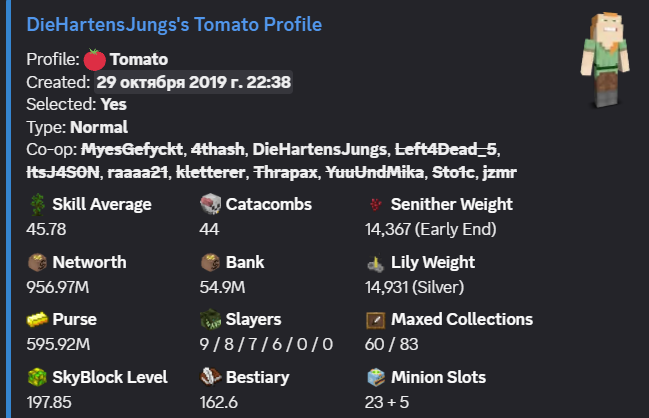Click the Networth value 956.97M
The height and width of the screenshot is (418, 649).
58,287
